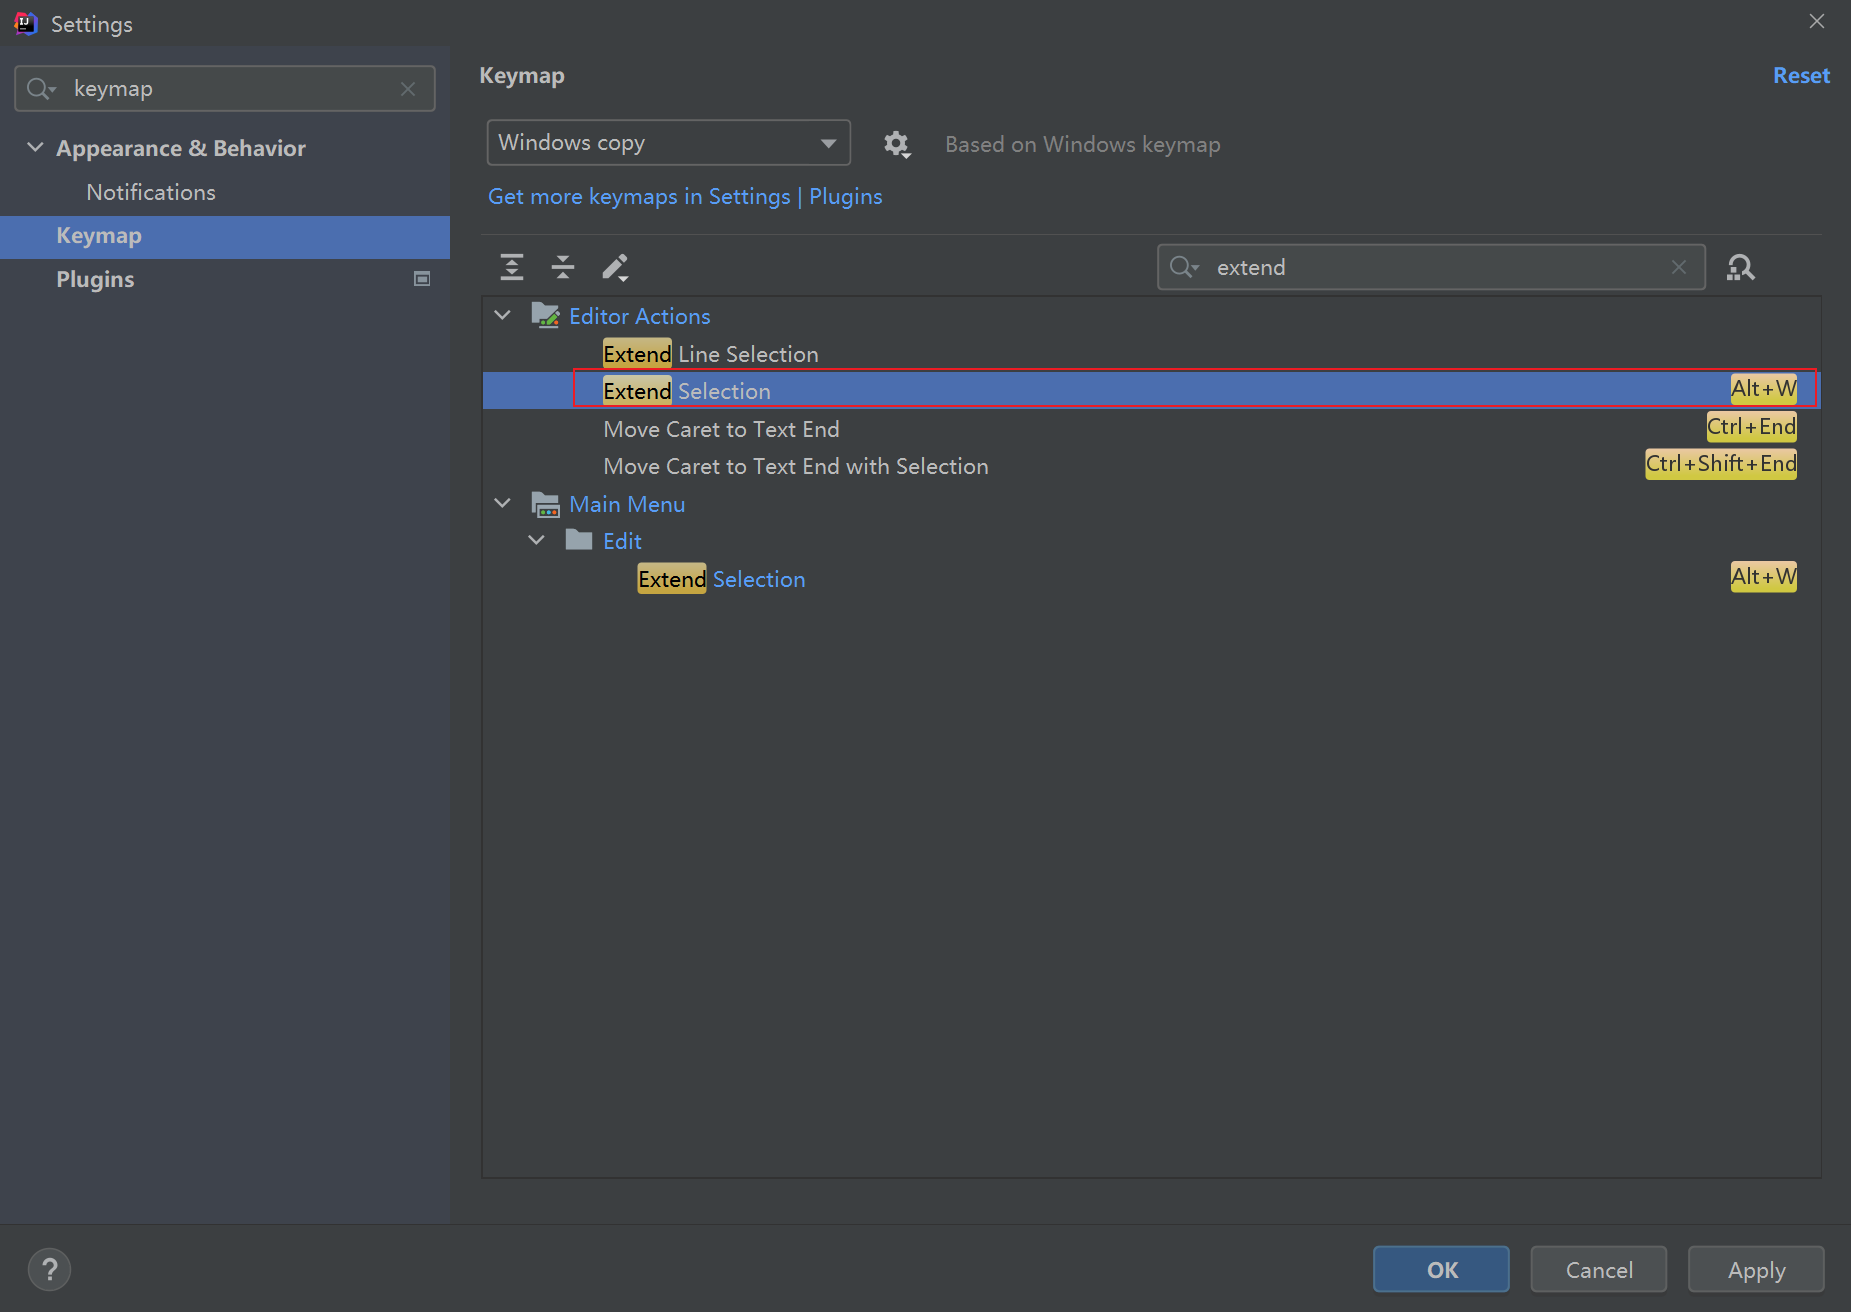Click IntelliJ logo in title bar
The width and height of the screenshot is (1851, 1312).
click(26, 23)
